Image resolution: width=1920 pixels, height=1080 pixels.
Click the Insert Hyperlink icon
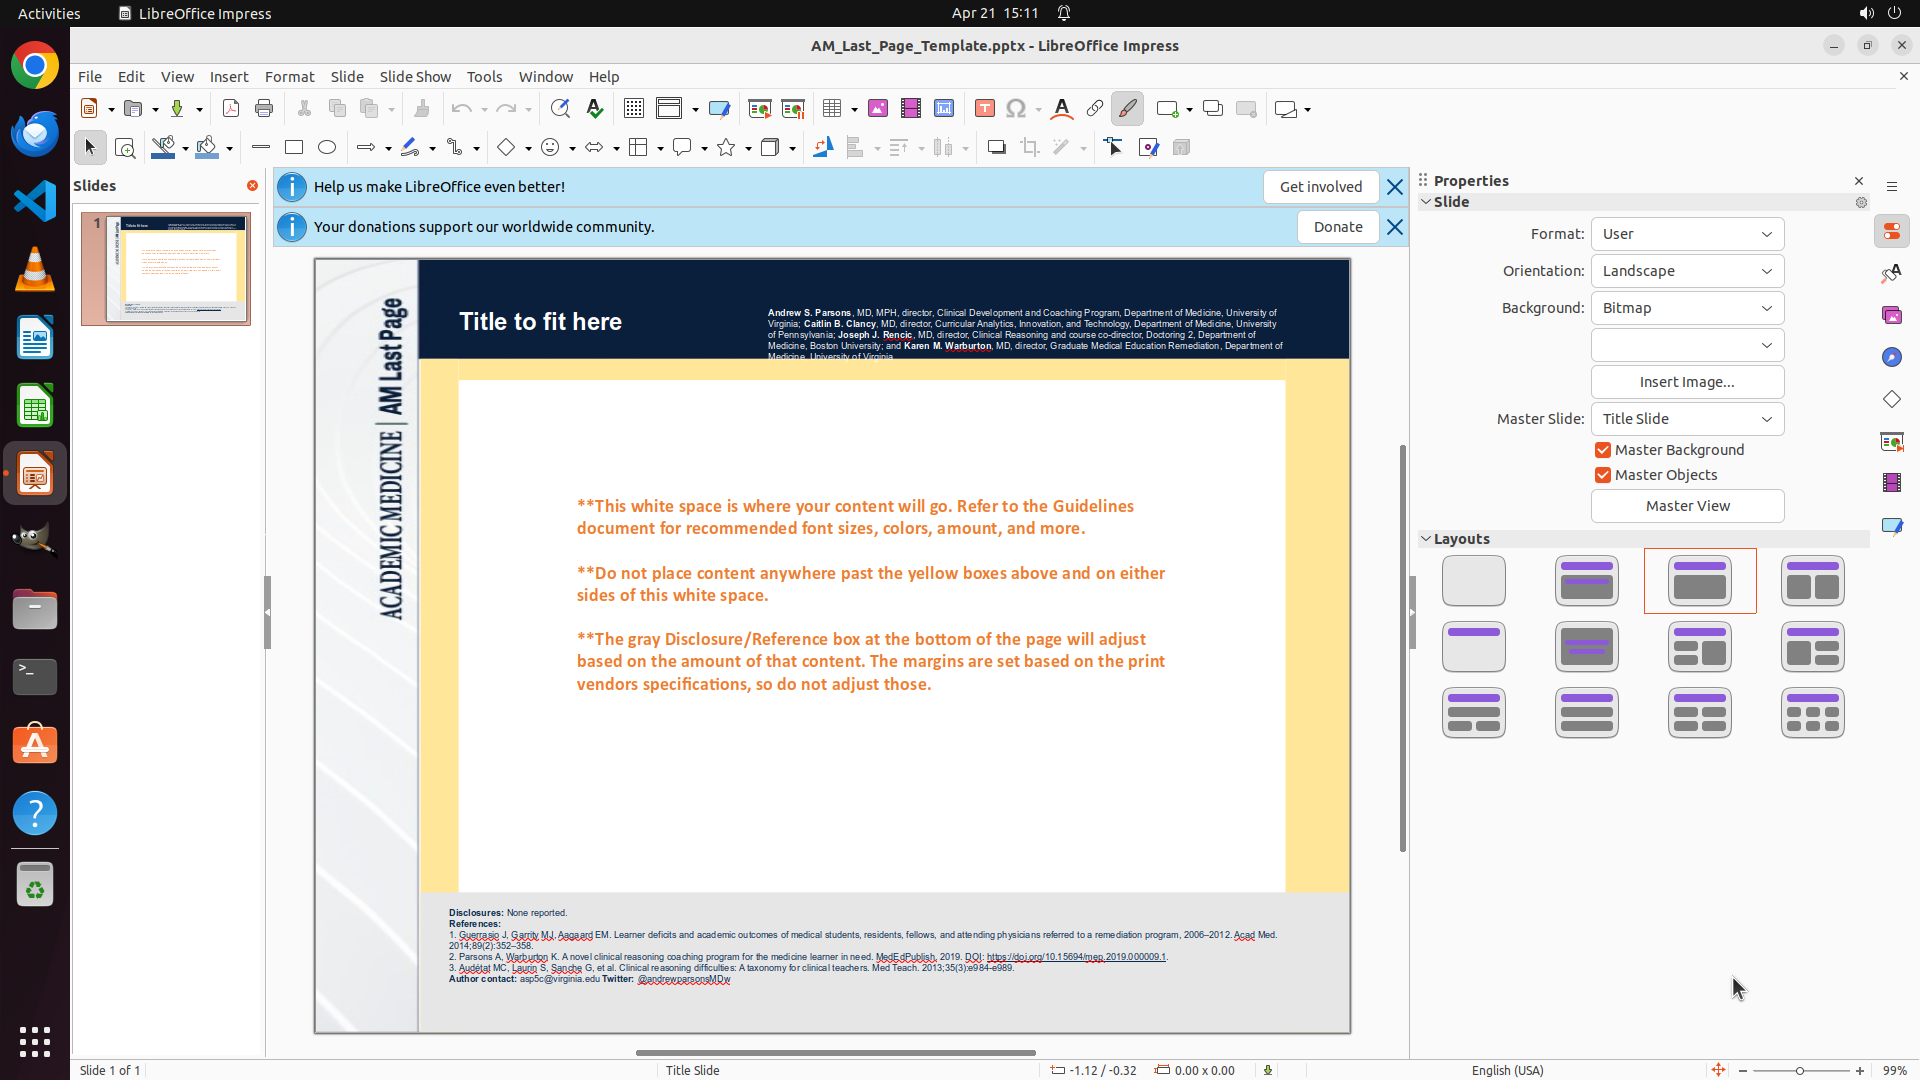pos(1095,109)
